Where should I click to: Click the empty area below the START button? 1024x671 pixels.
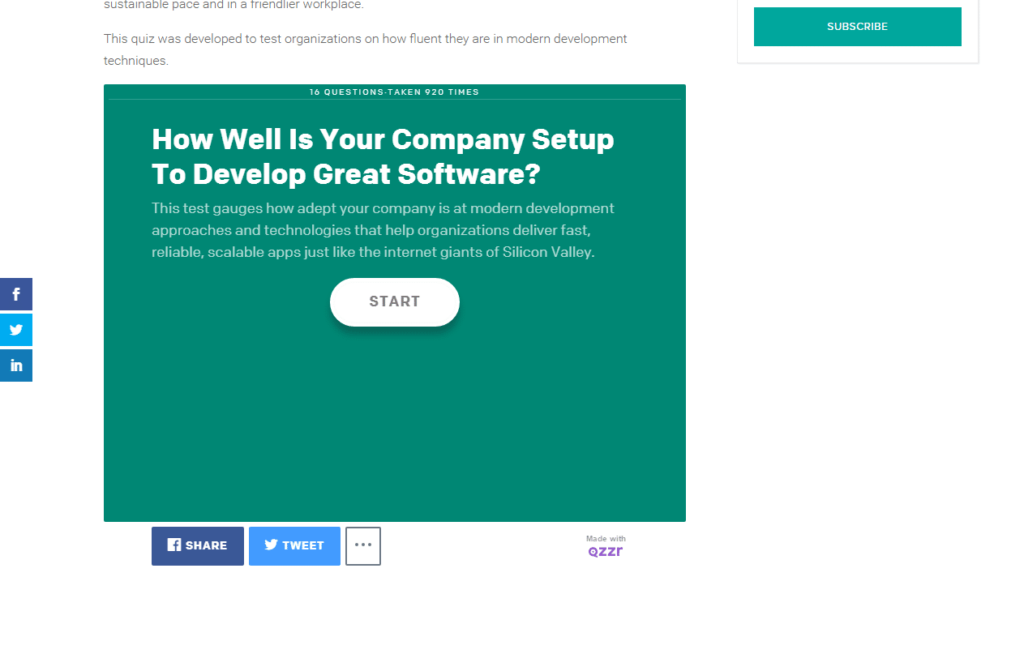394,420
